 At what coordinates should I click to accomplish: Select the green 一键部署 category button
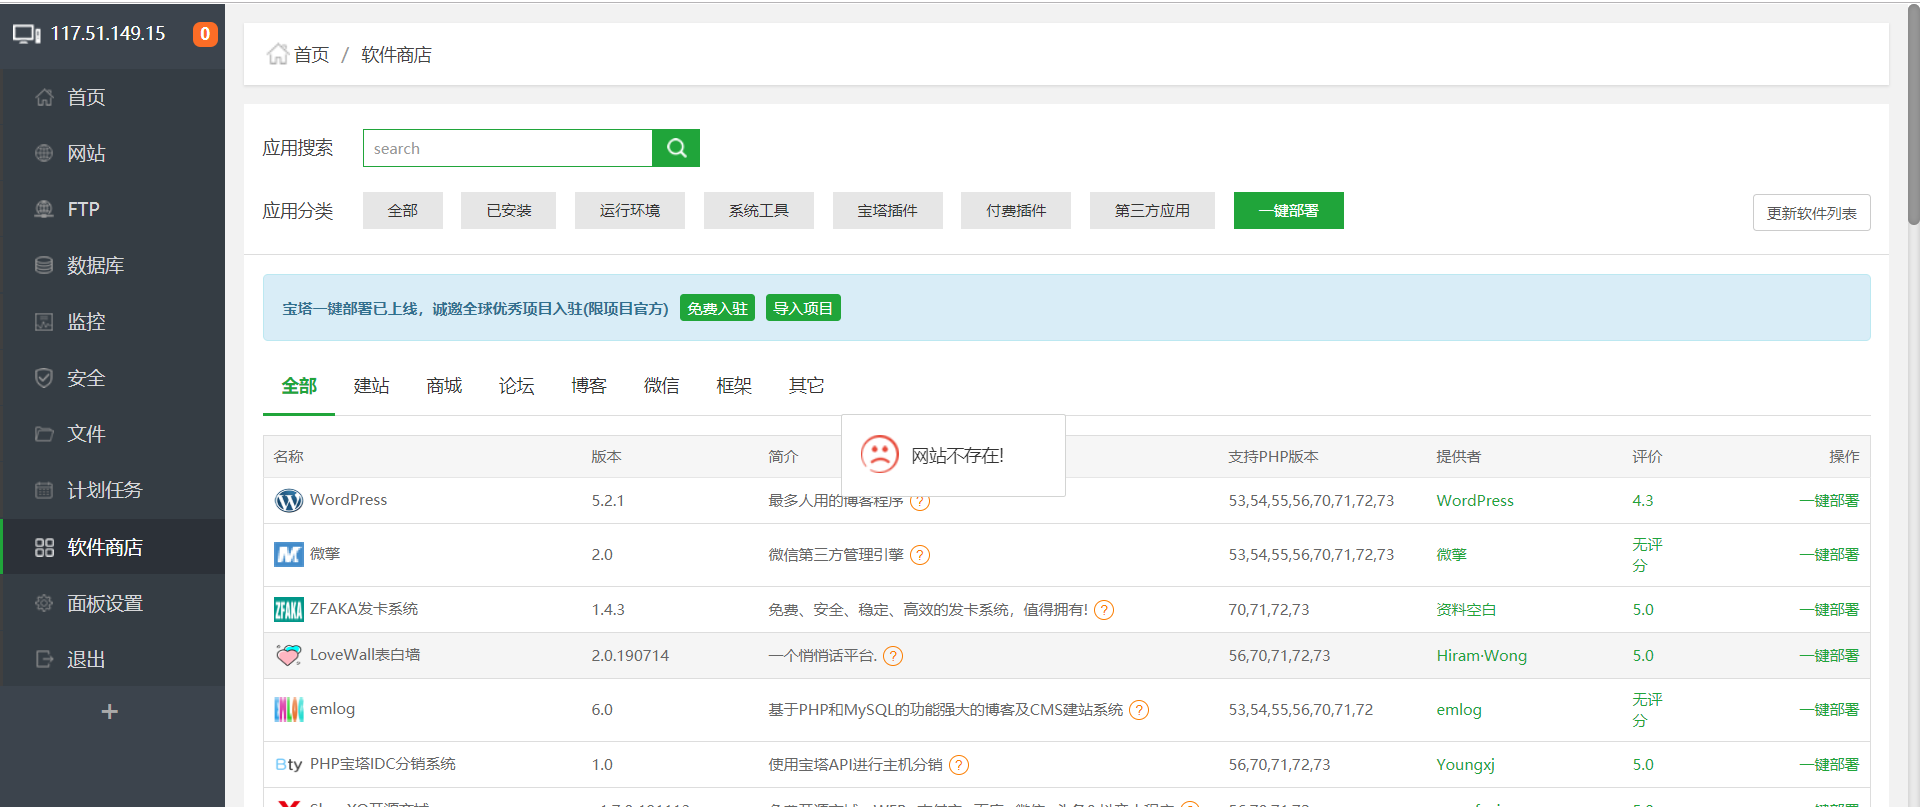1289,210
